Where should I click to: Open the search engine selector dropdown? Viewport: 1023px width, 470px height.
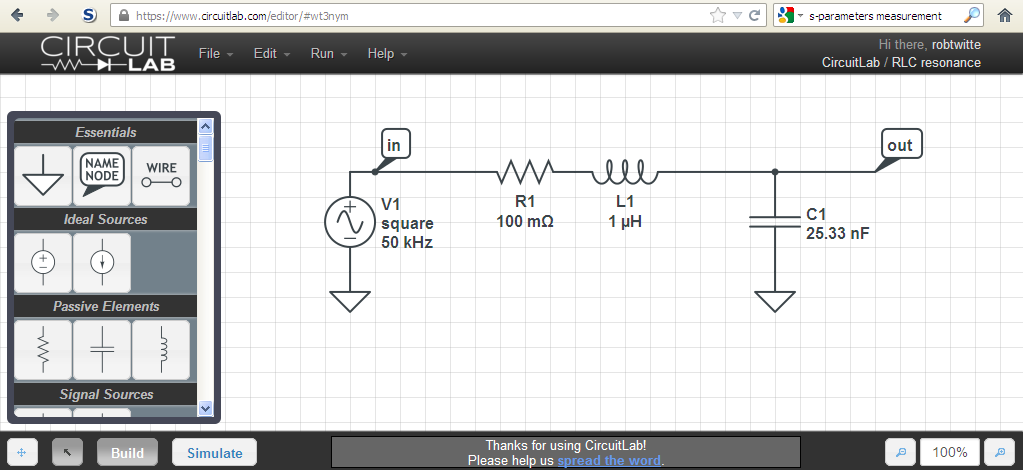coord(790,16)
